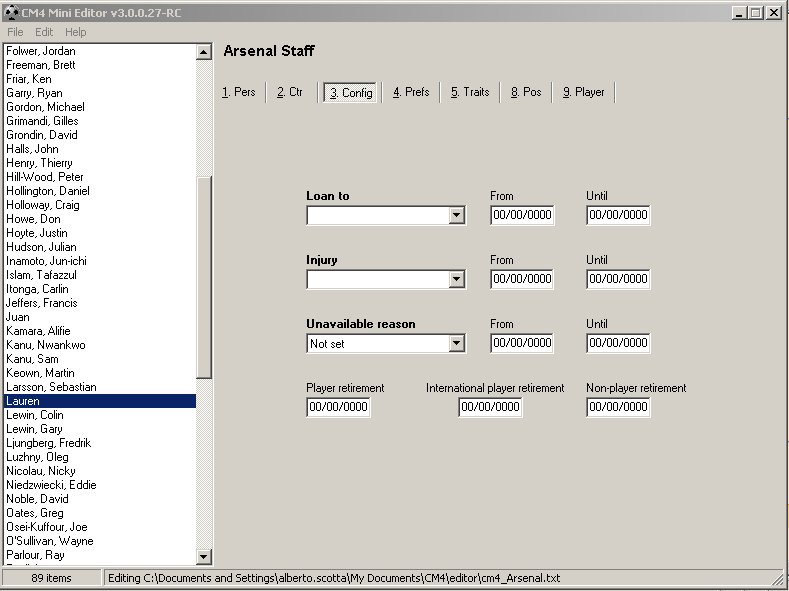Click the CM4 Mini Editor title bar icon
This screenshot has width=789, height=591.
[11, 13]
